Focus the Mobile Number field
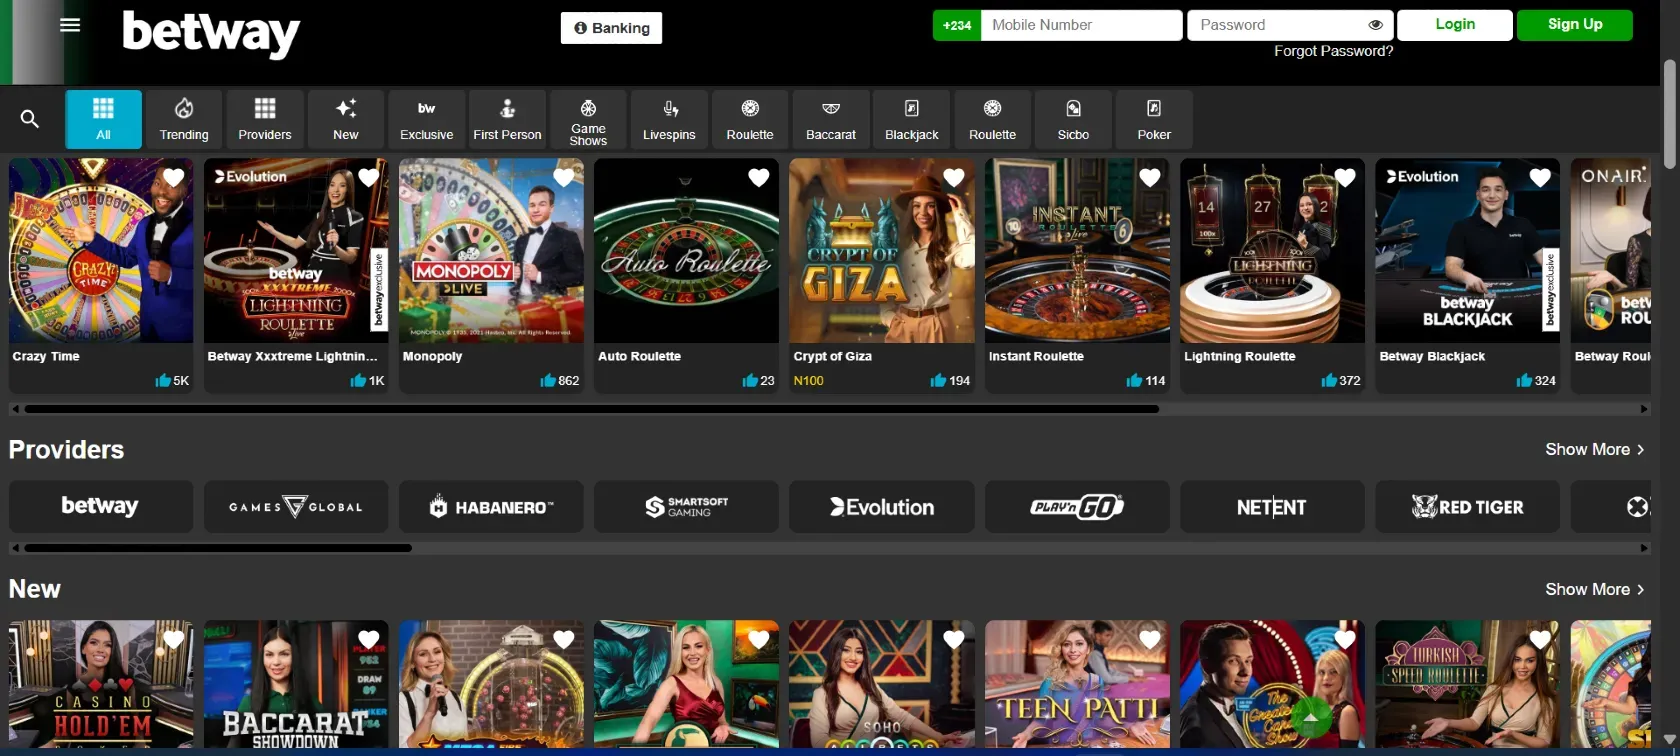 (x=1081, y=25)
